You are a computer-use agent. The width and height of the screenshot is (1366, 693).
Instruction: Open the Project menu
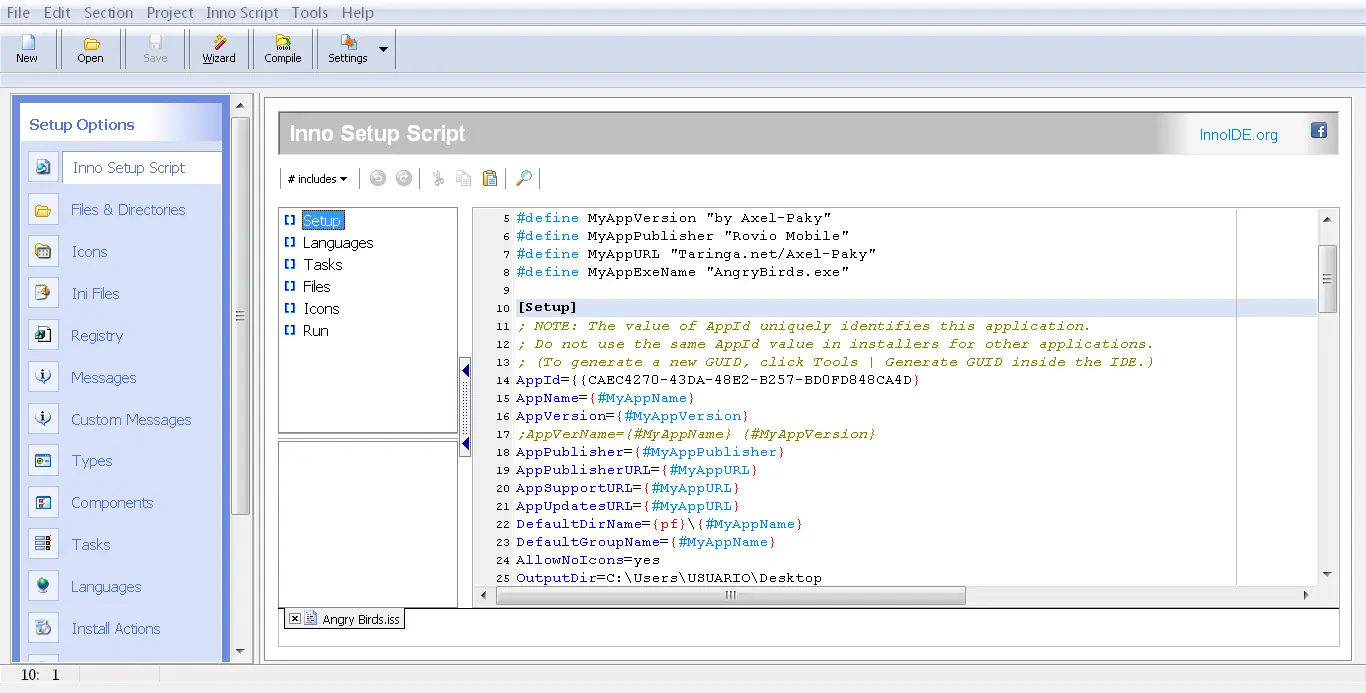pos(170,13)
